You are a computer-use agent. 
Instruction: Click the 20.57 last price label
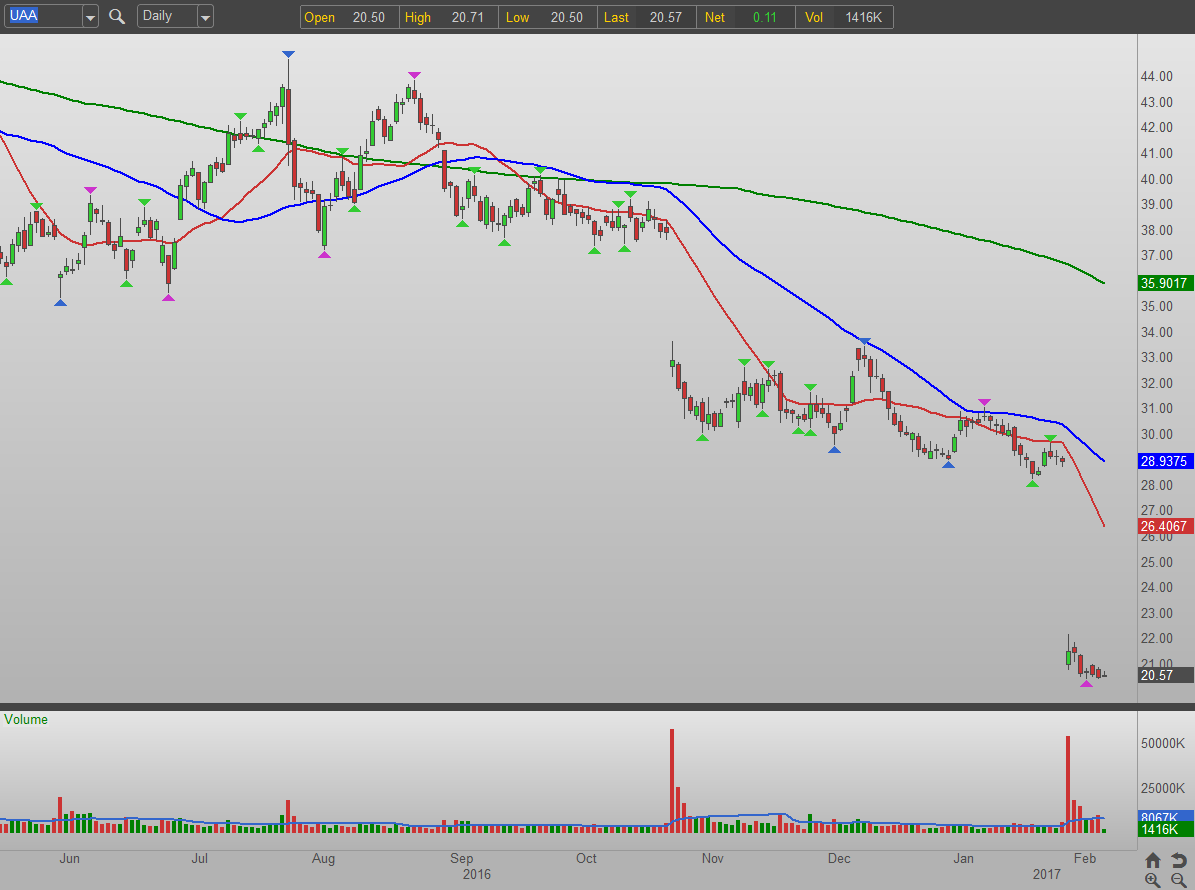[1165, 675]
